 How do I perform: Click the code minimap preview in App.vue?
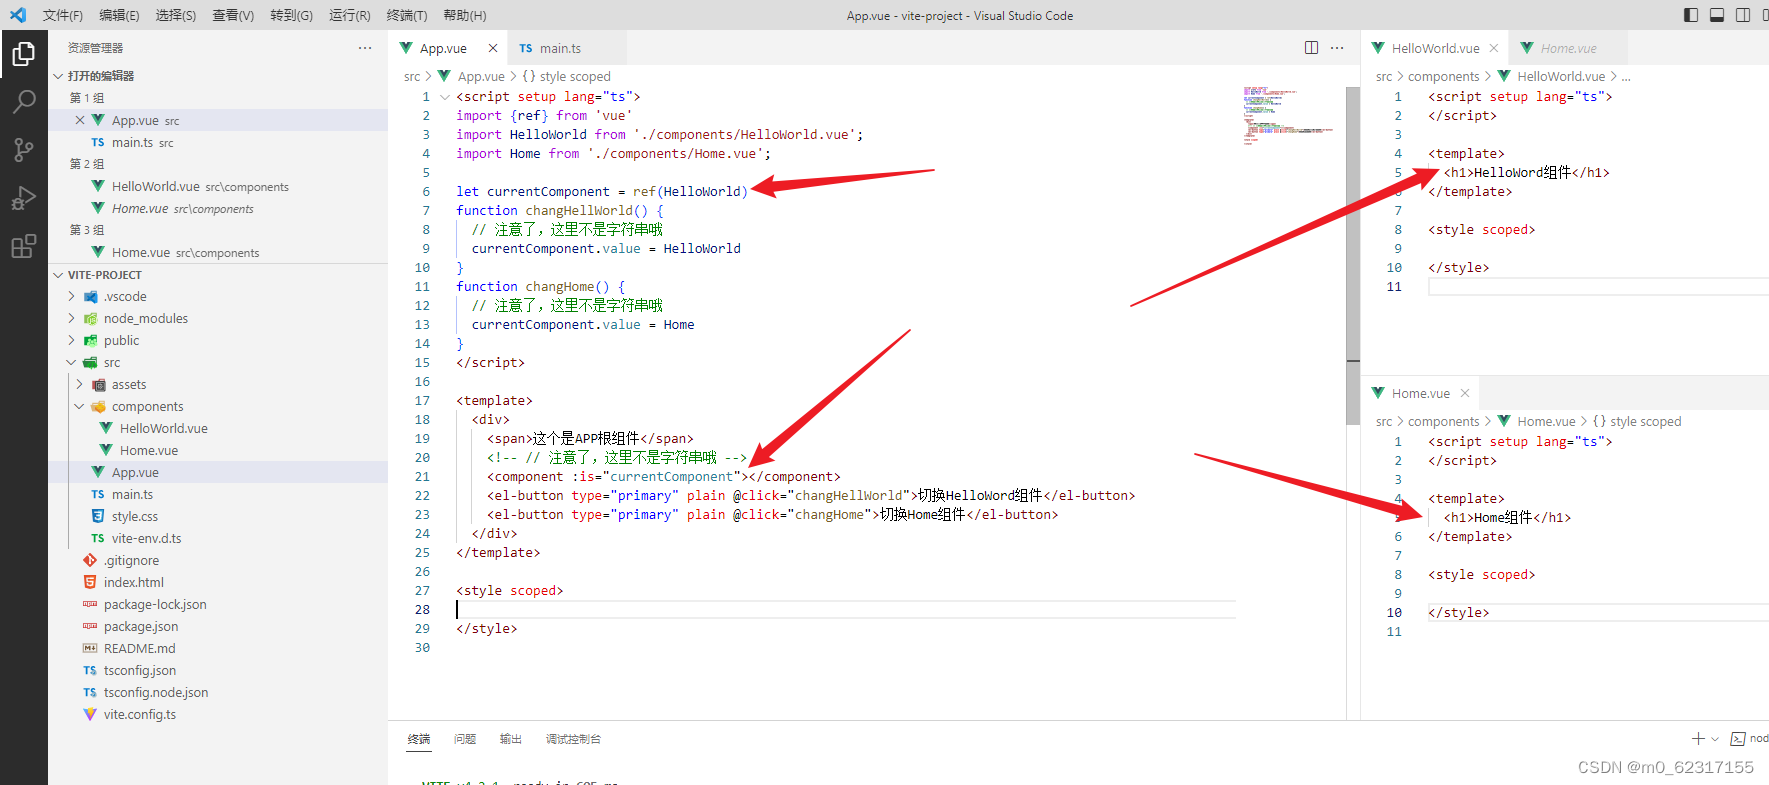tap(1288, 116)
